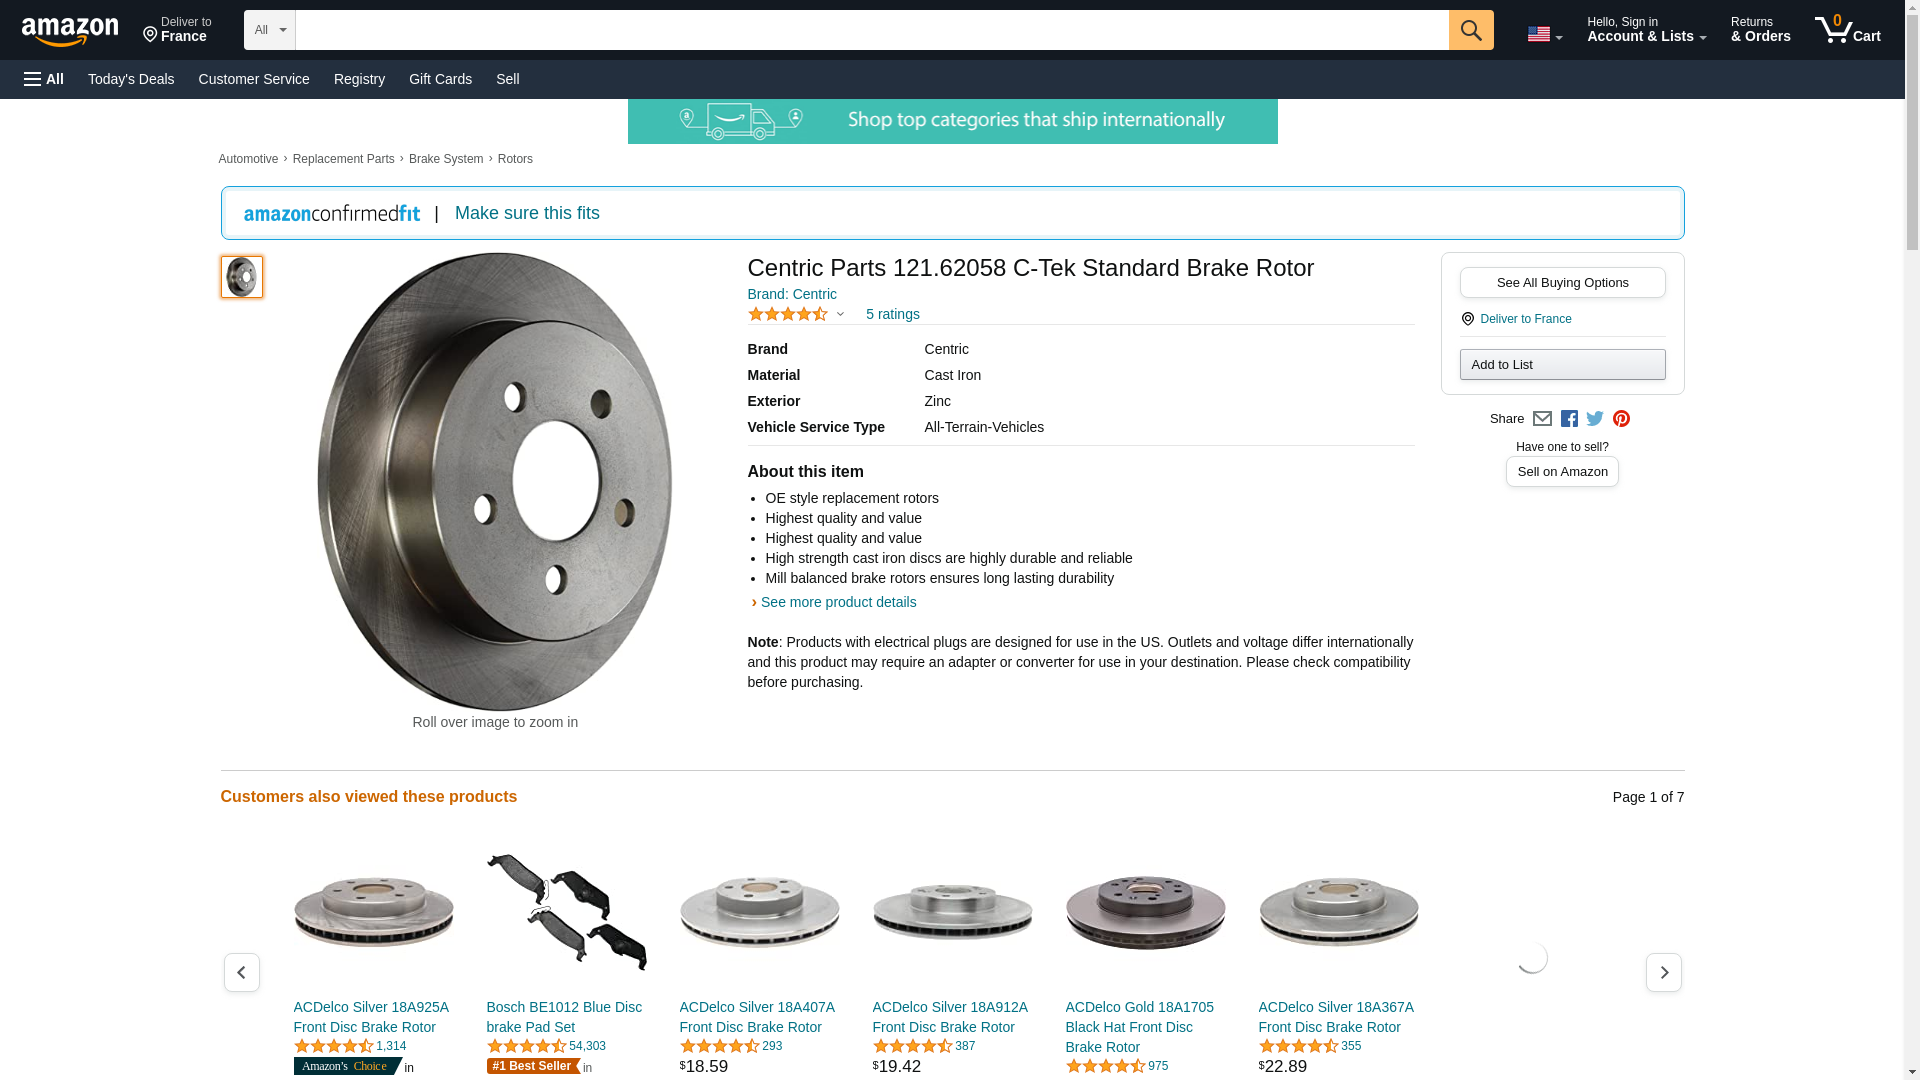The height and width of the screenshot is (1080, 1920).
Task: Click the Amazon logo
Action: pos(70,31)
